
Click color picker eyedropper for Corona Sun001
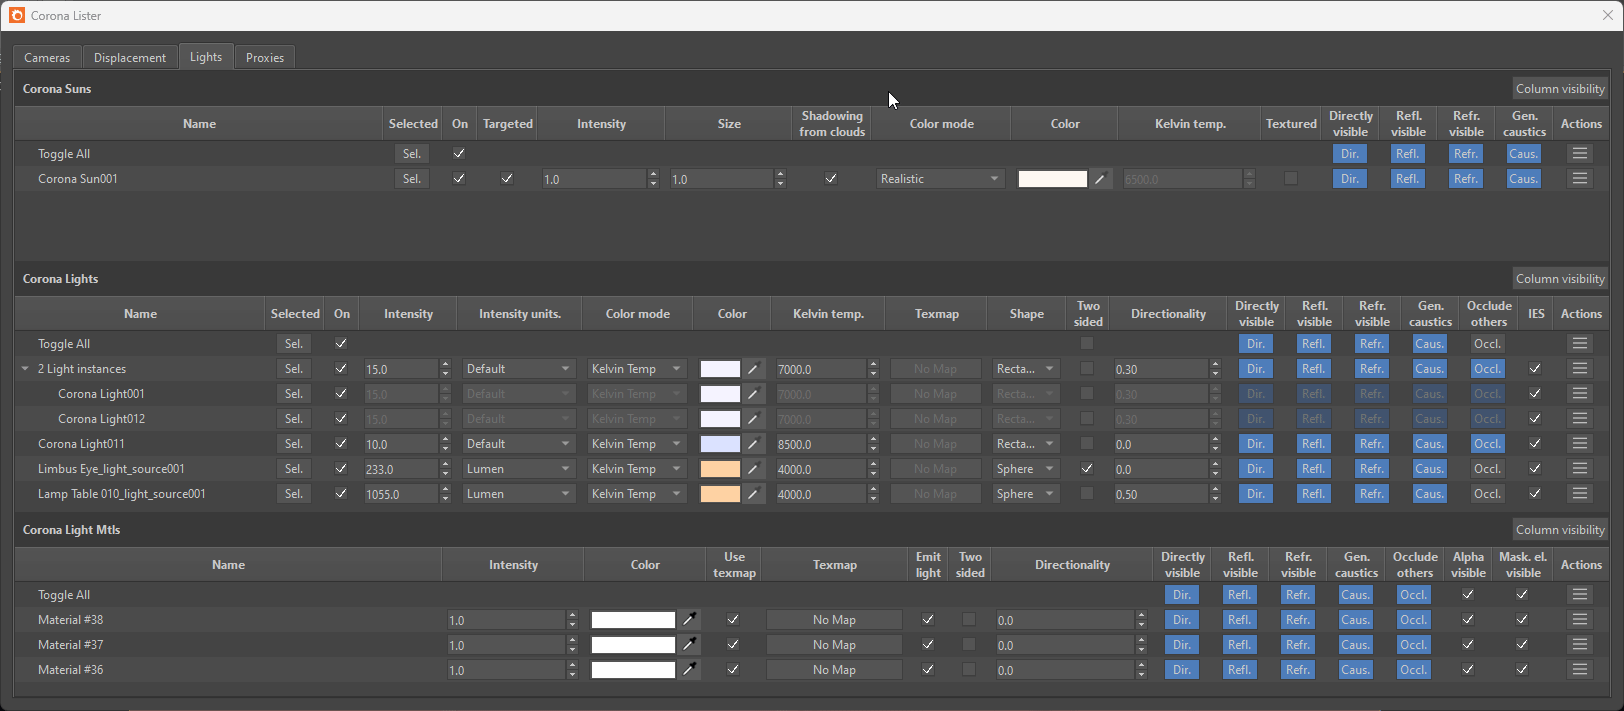pyautogui.click(x=1100, y=179)
